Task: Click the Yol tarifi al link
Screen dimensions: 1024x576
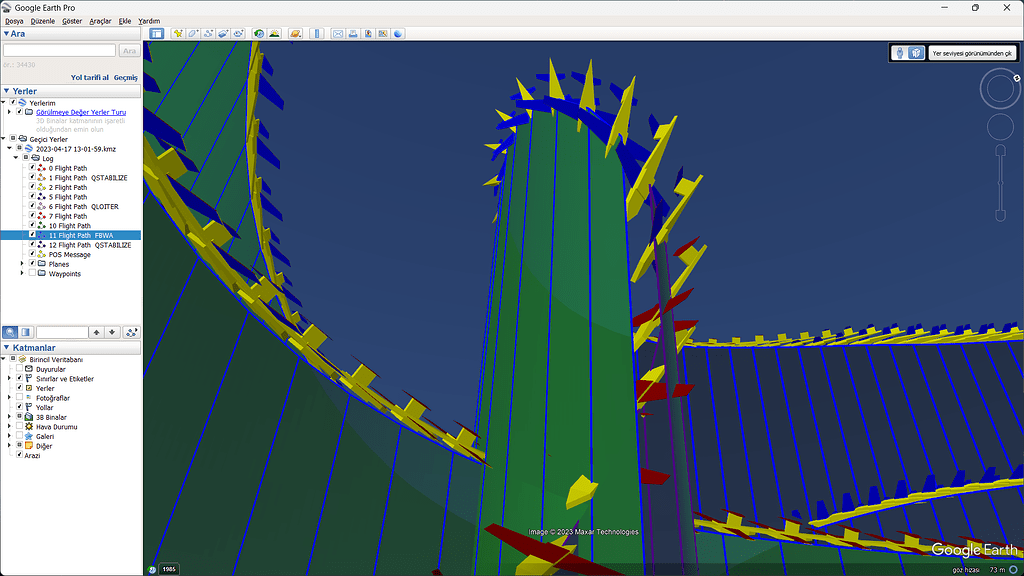Action: pos(90,77)
